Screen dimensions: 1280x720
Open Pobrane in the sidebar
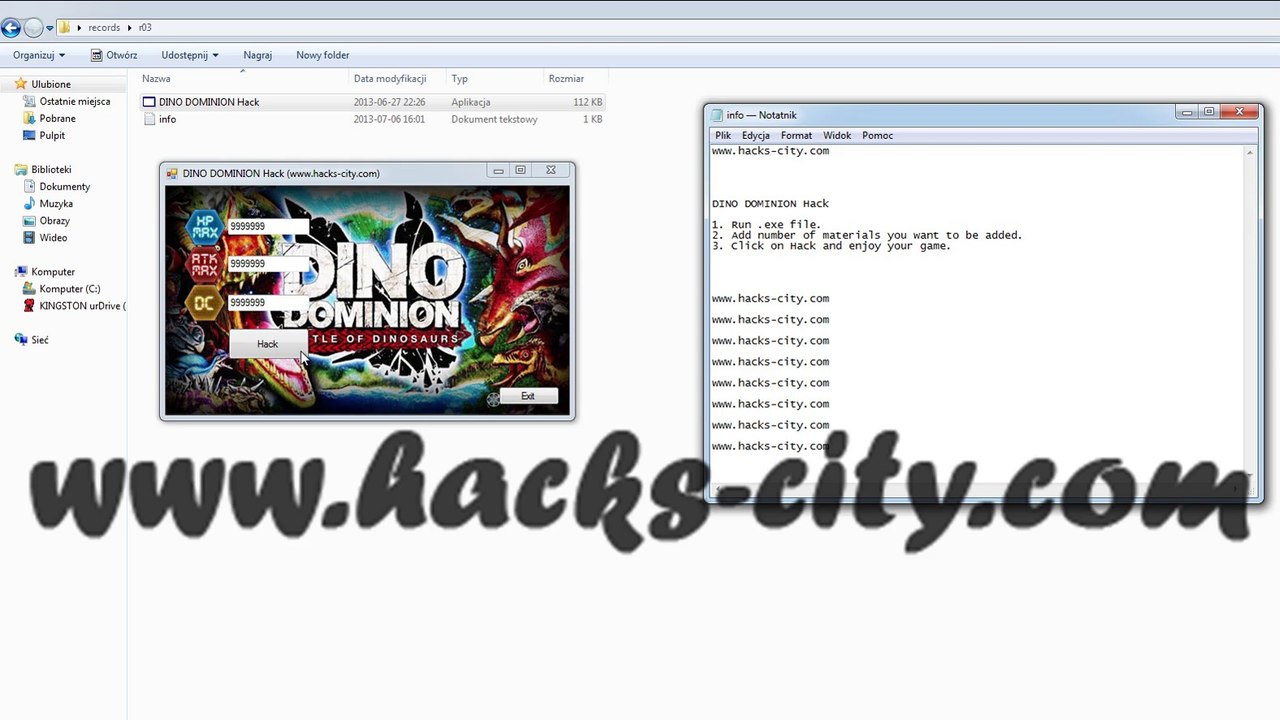click(57, 118)
